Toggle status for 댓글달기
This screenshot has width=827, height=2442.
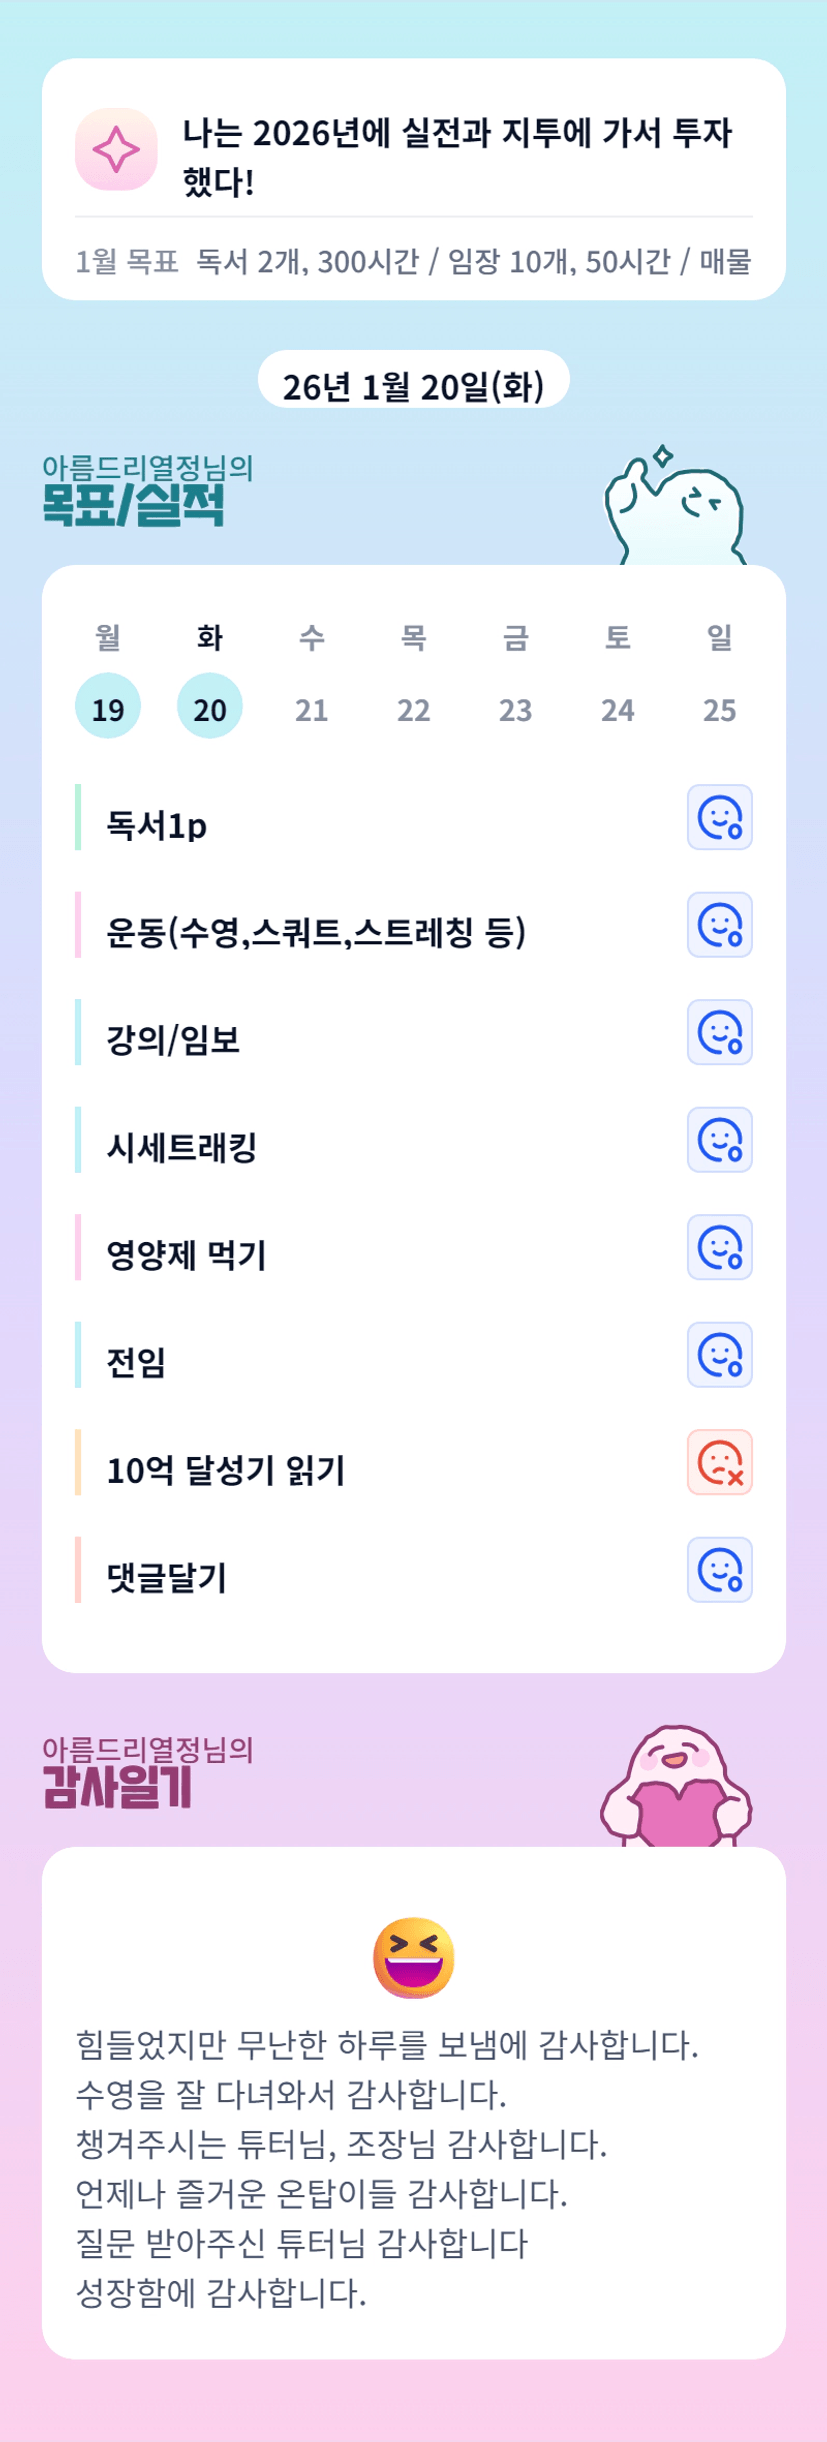coord(719,1569)
